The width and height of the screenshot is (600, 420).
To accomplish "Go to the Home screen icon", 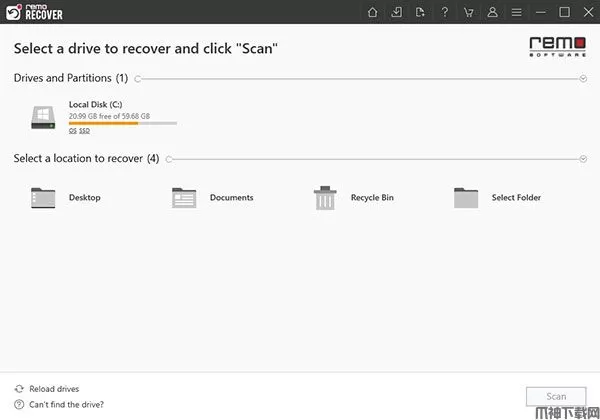I will 373,12.
